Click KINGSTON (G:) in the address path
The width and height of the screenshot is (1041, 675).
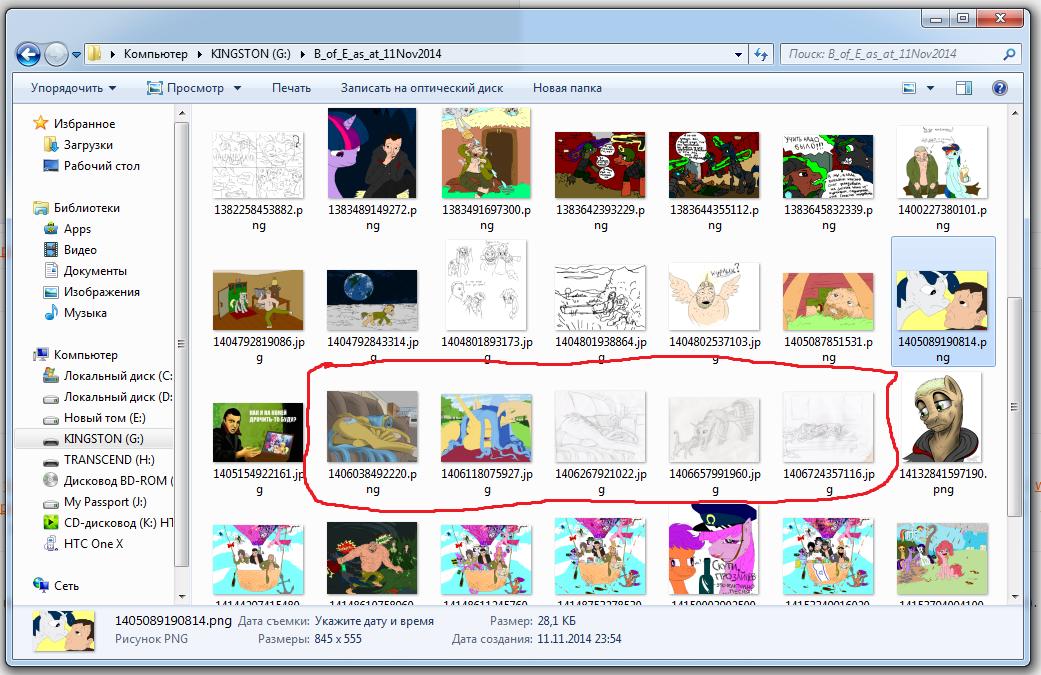[250, 54]
